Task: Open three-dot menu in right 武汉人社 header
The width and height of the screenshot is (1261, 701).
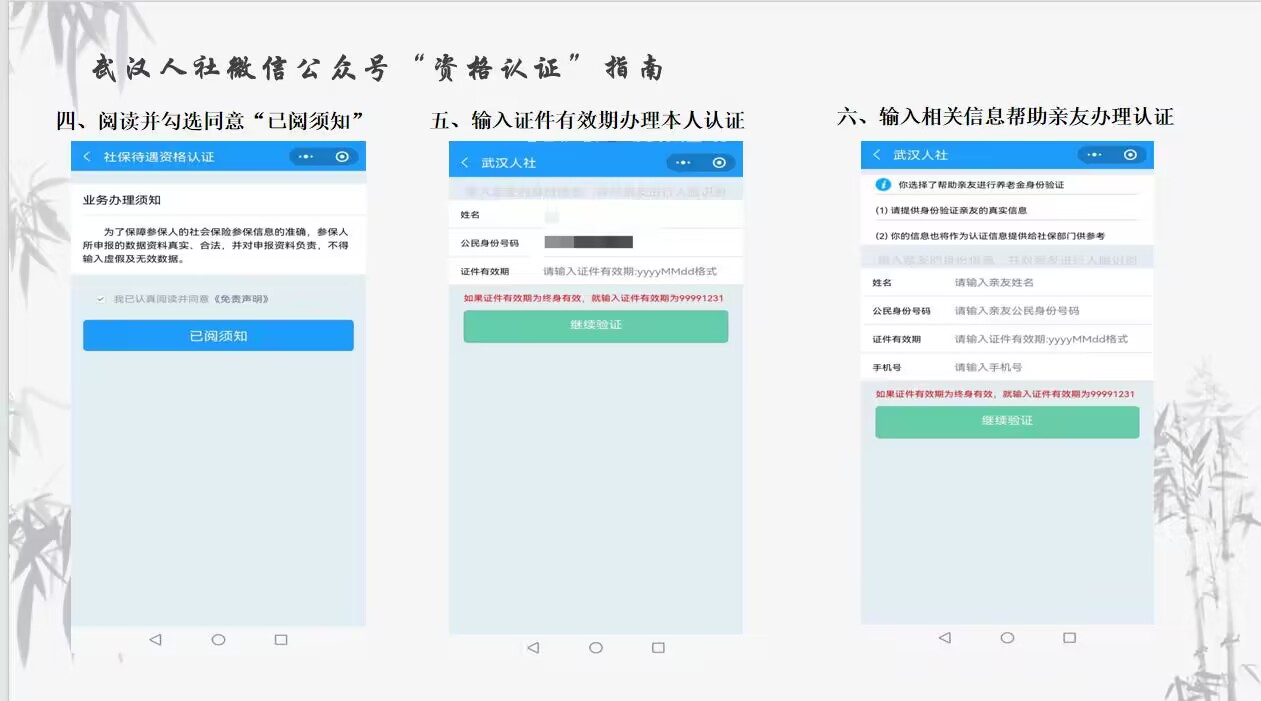Action: (1095, 155)
